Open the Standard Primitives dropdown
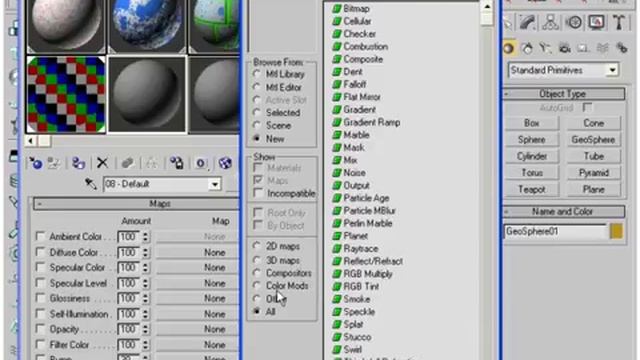The height and width of the screenshot is (360, 640). pos(612,70)
